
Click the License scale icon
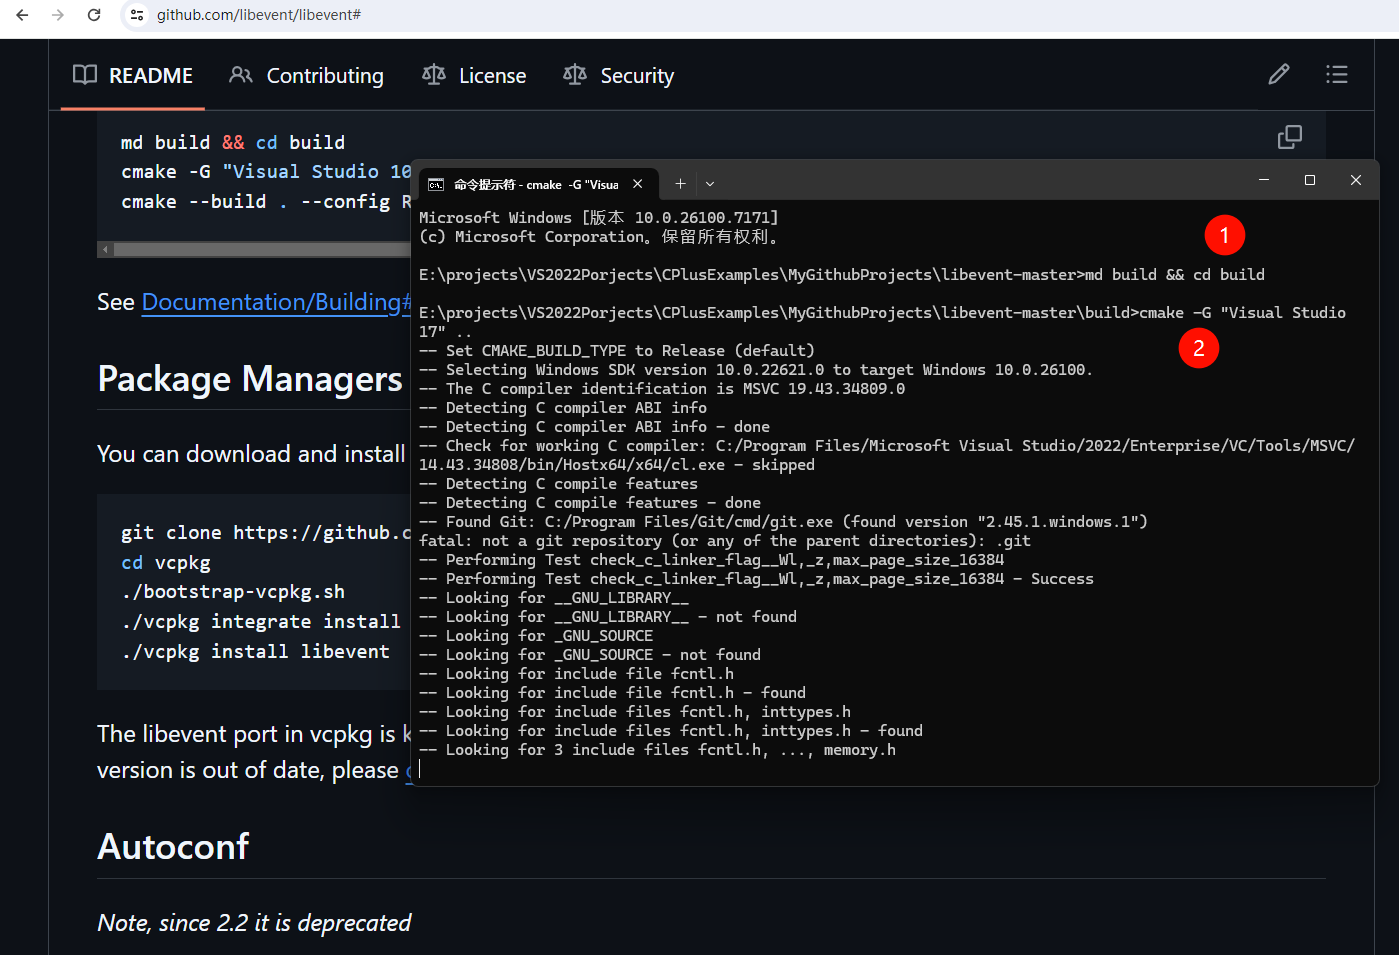click(x=434, y=75)
